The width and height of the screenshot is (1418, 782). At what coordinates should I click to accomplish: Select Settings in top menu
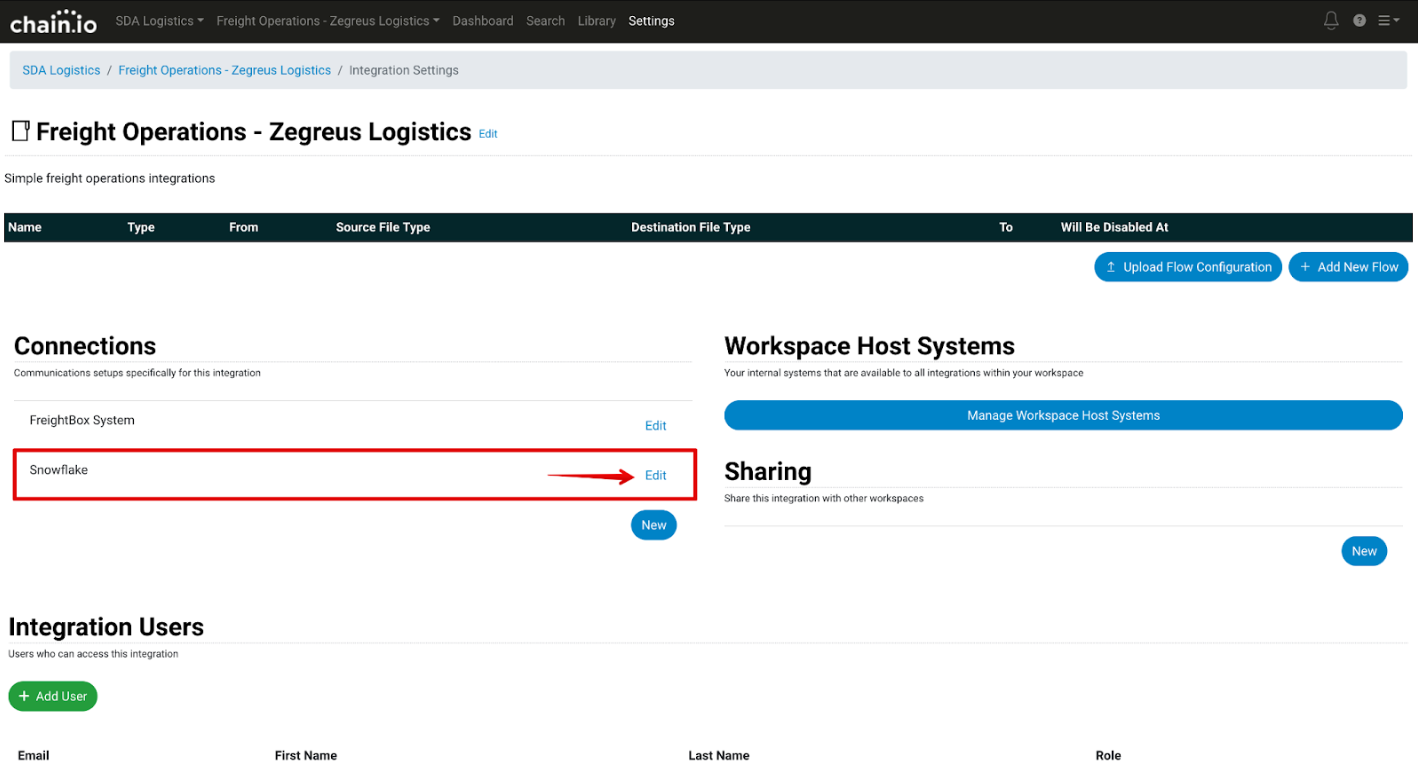652,21
